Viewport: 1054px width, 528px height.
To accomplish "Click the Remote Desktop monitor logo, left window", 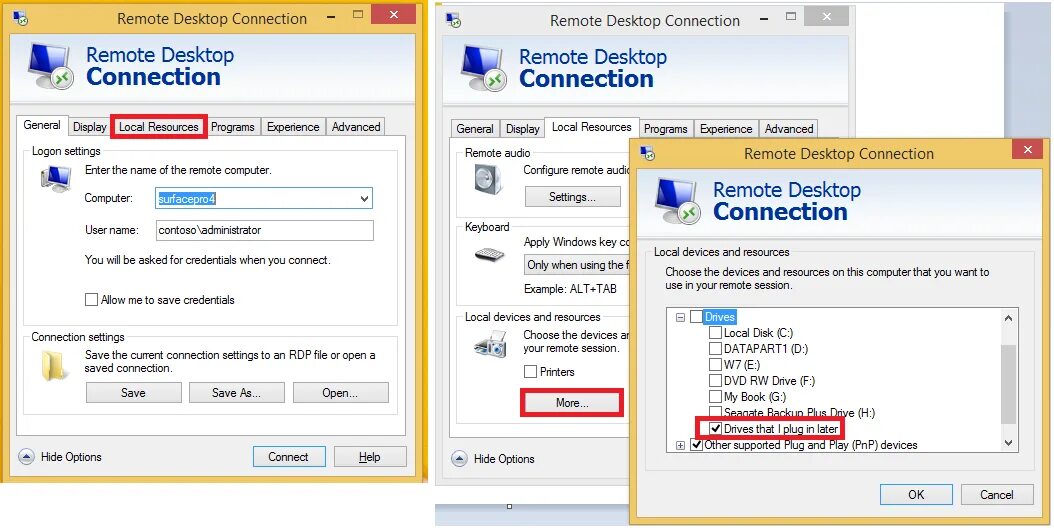I will click(50, 66).
